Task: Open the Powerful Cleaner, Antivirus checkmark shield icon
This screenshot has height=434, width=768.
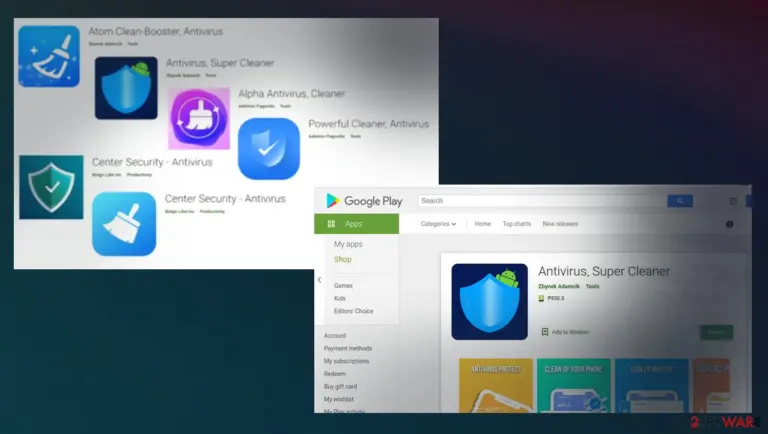Action: 269,149
